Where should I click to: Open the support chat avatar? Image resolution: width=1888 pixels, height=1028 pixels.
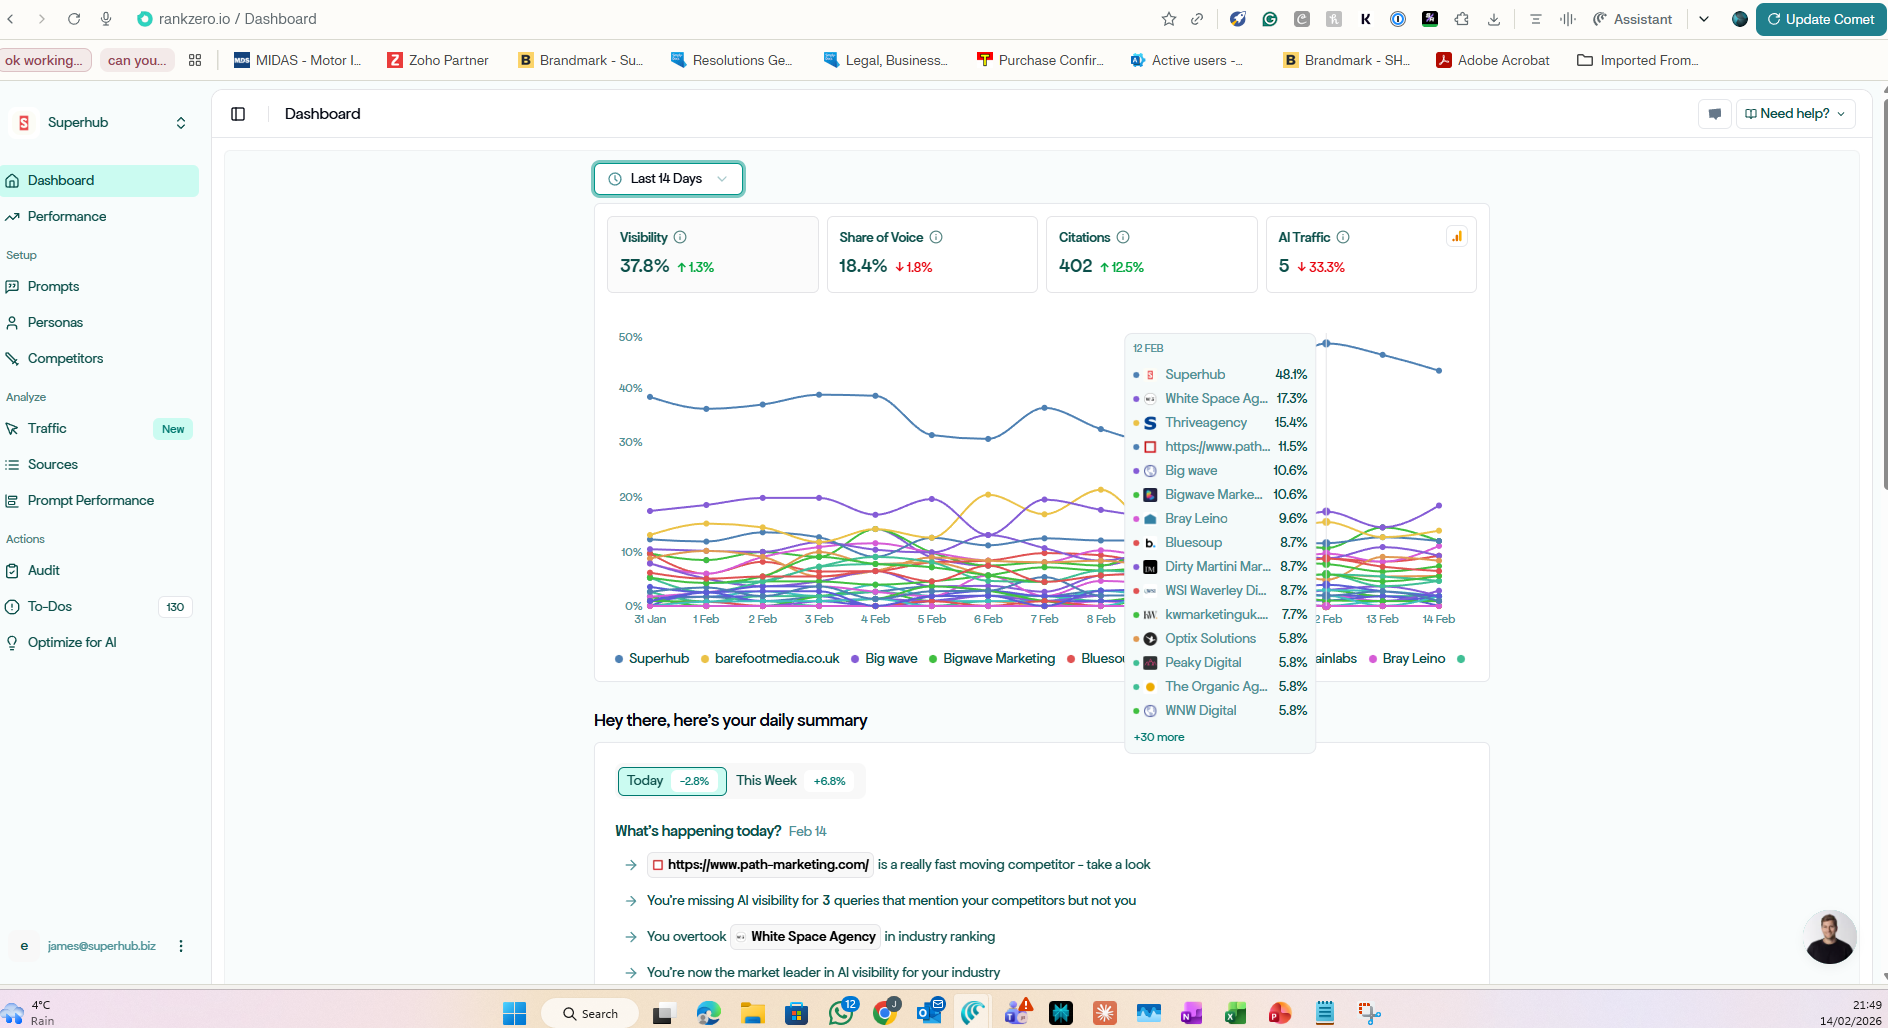[1829, 937]
